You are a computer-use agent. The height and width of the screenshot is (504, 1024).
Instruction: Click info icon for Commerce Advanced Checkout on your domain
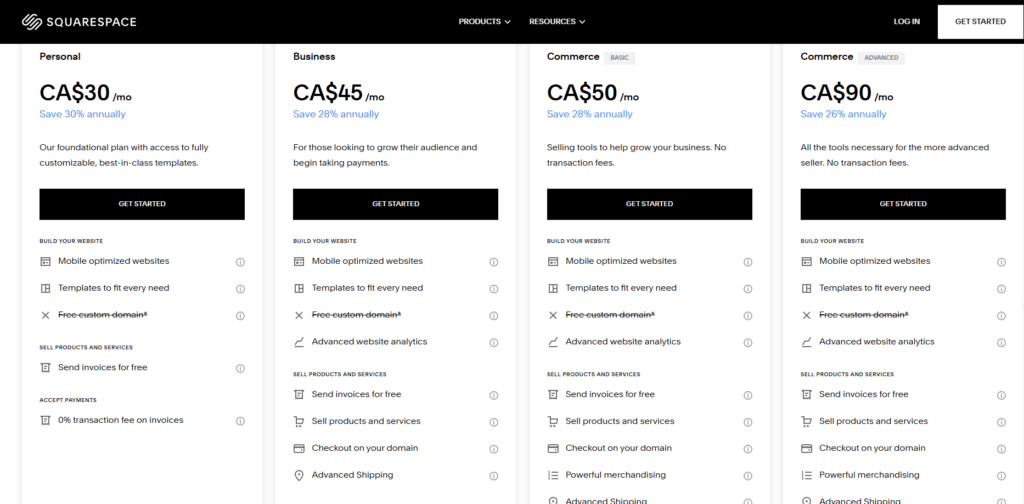(x=1001, y=448)
